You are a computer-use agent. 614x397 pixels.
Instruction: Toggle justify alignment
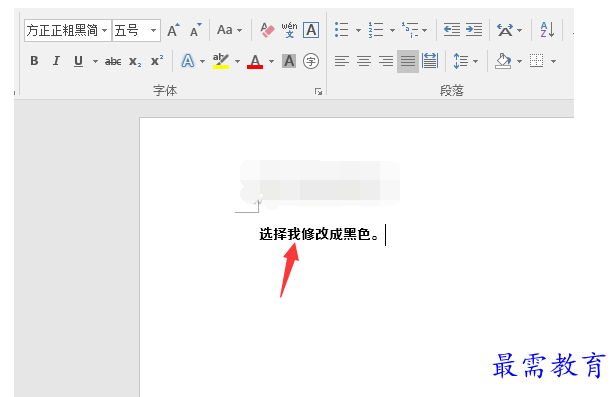[408, 61]
